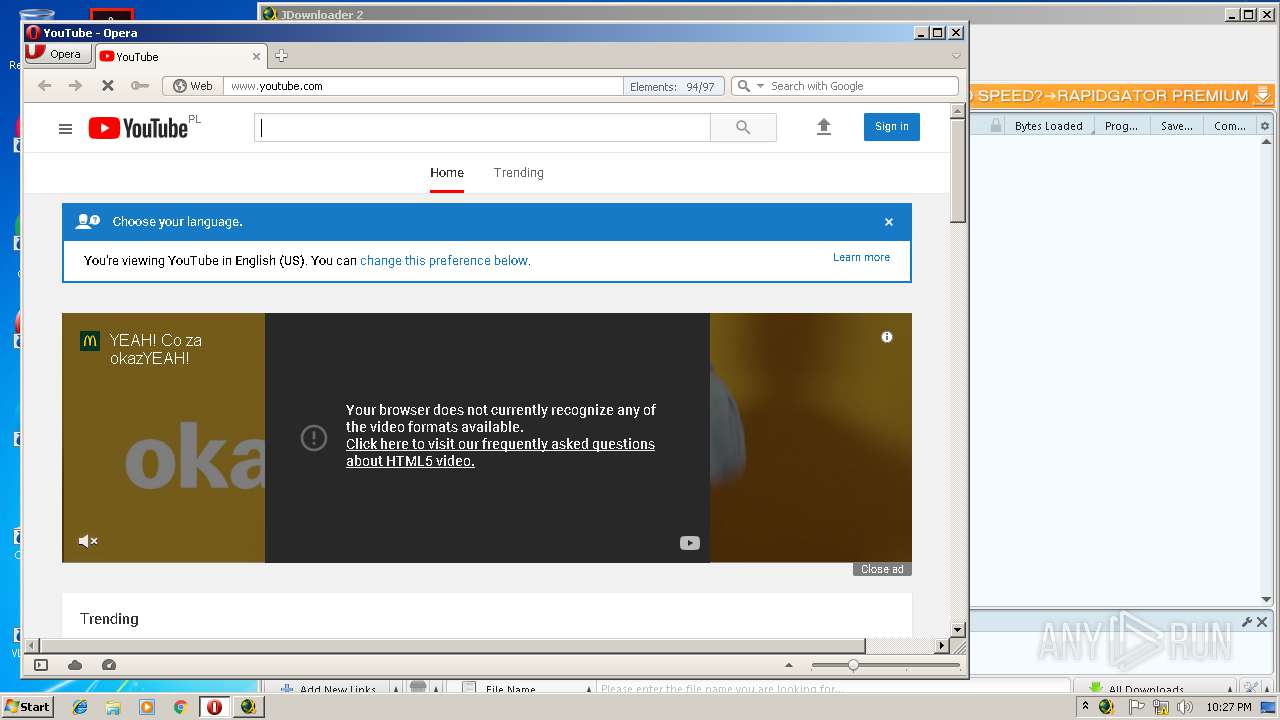This screenshot has width=1280, height=720.
Task: Click the YouTube search magnifier button
Action: click(x=743, y=127)
